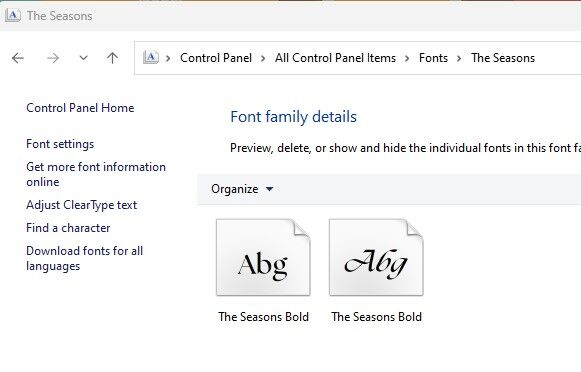Click the Back navigation arrow
The height and width of the screenshot is (372, 581).
pyautogui.click(x=18, y=58)
